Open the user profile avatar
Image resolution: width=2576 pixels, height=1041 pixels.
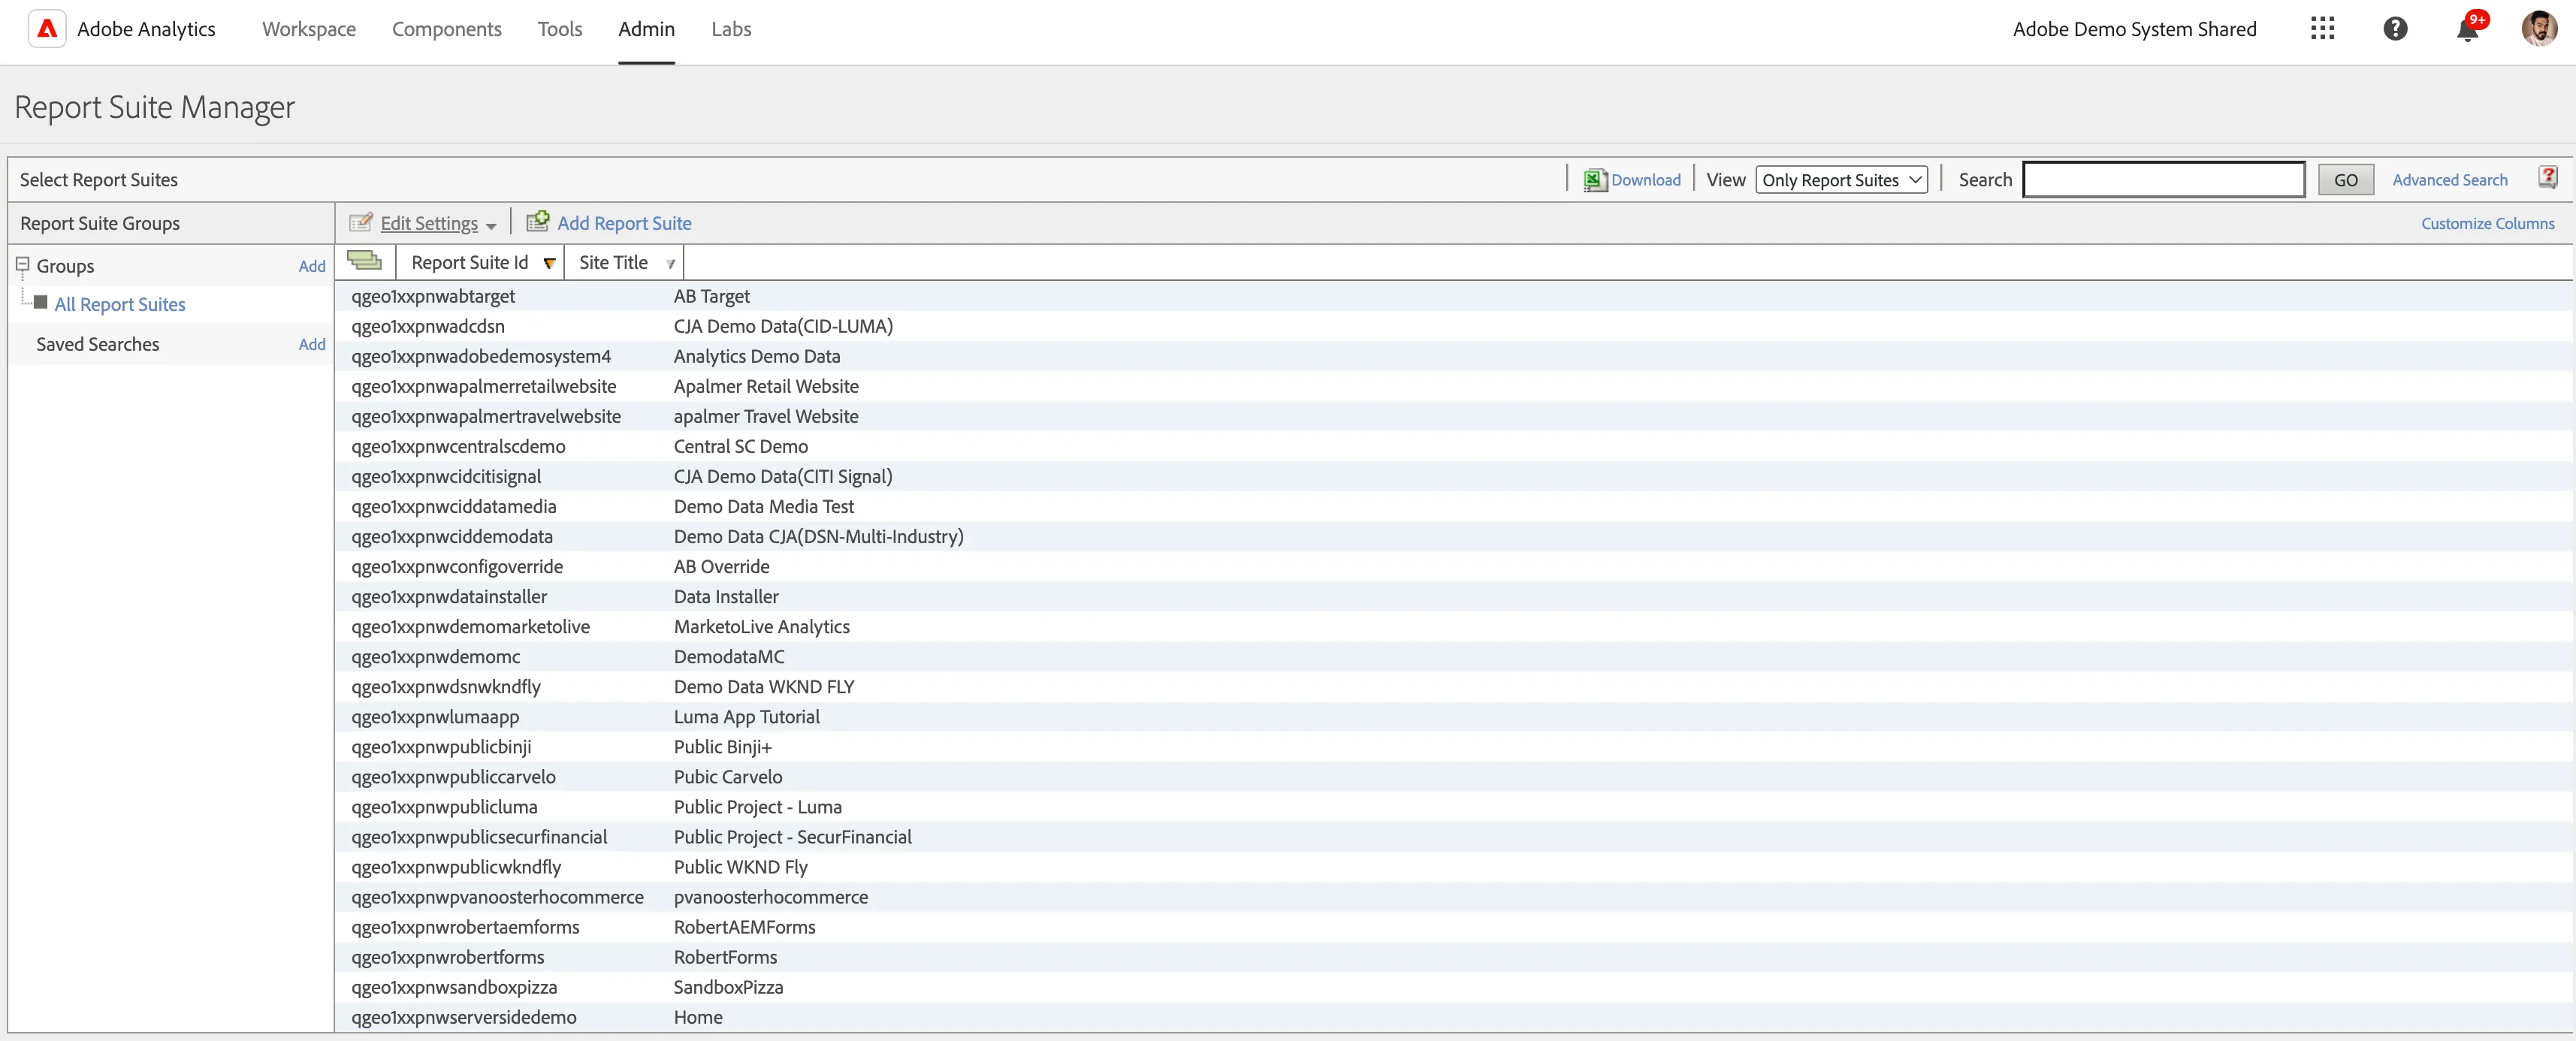pos(2539,29)
